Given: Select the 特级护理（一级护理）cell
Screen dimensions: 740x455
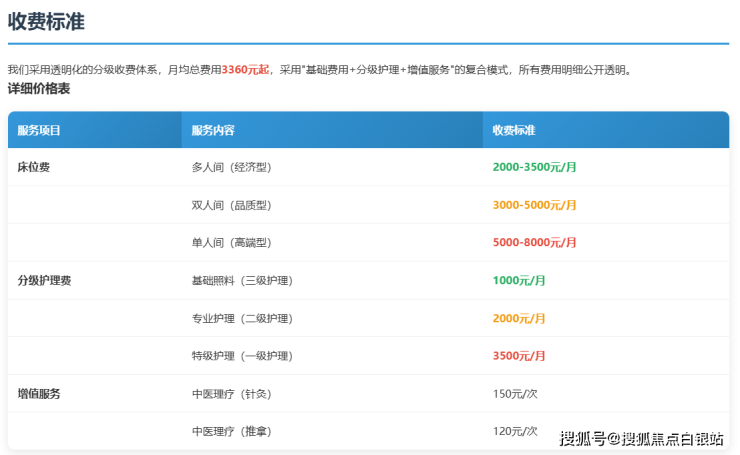Looking at the screenshot, I should (x=241, y=356).
